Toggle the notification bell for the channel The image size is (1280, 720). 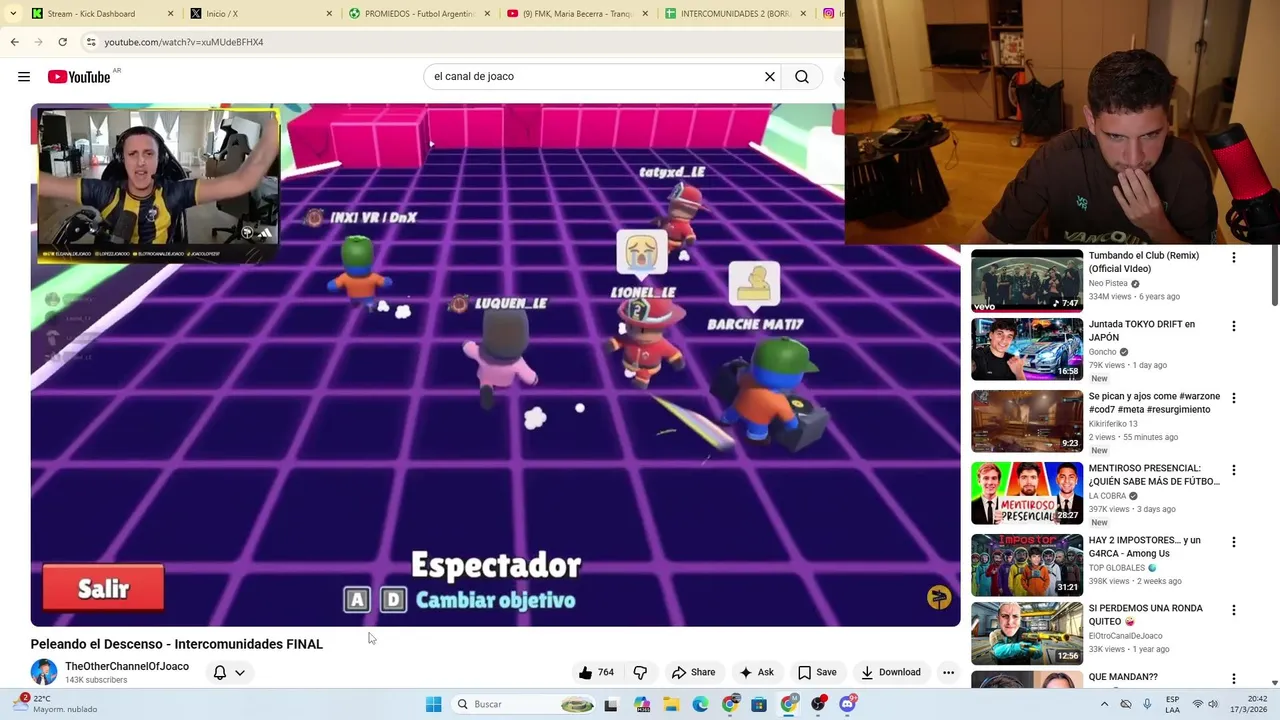pos(220,672)
